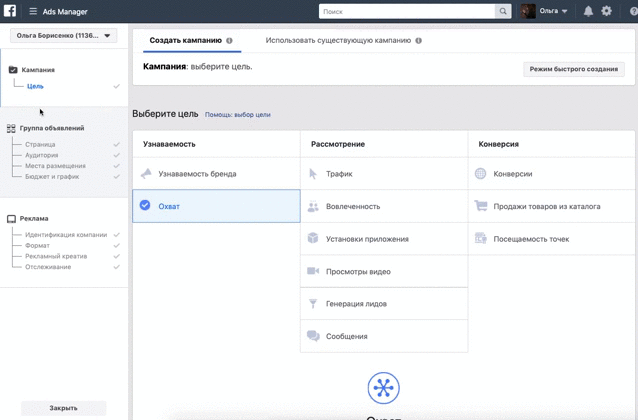Open the Ольга Борисенко account dropdown
This screenshot has height=420, width=638.
63,36
